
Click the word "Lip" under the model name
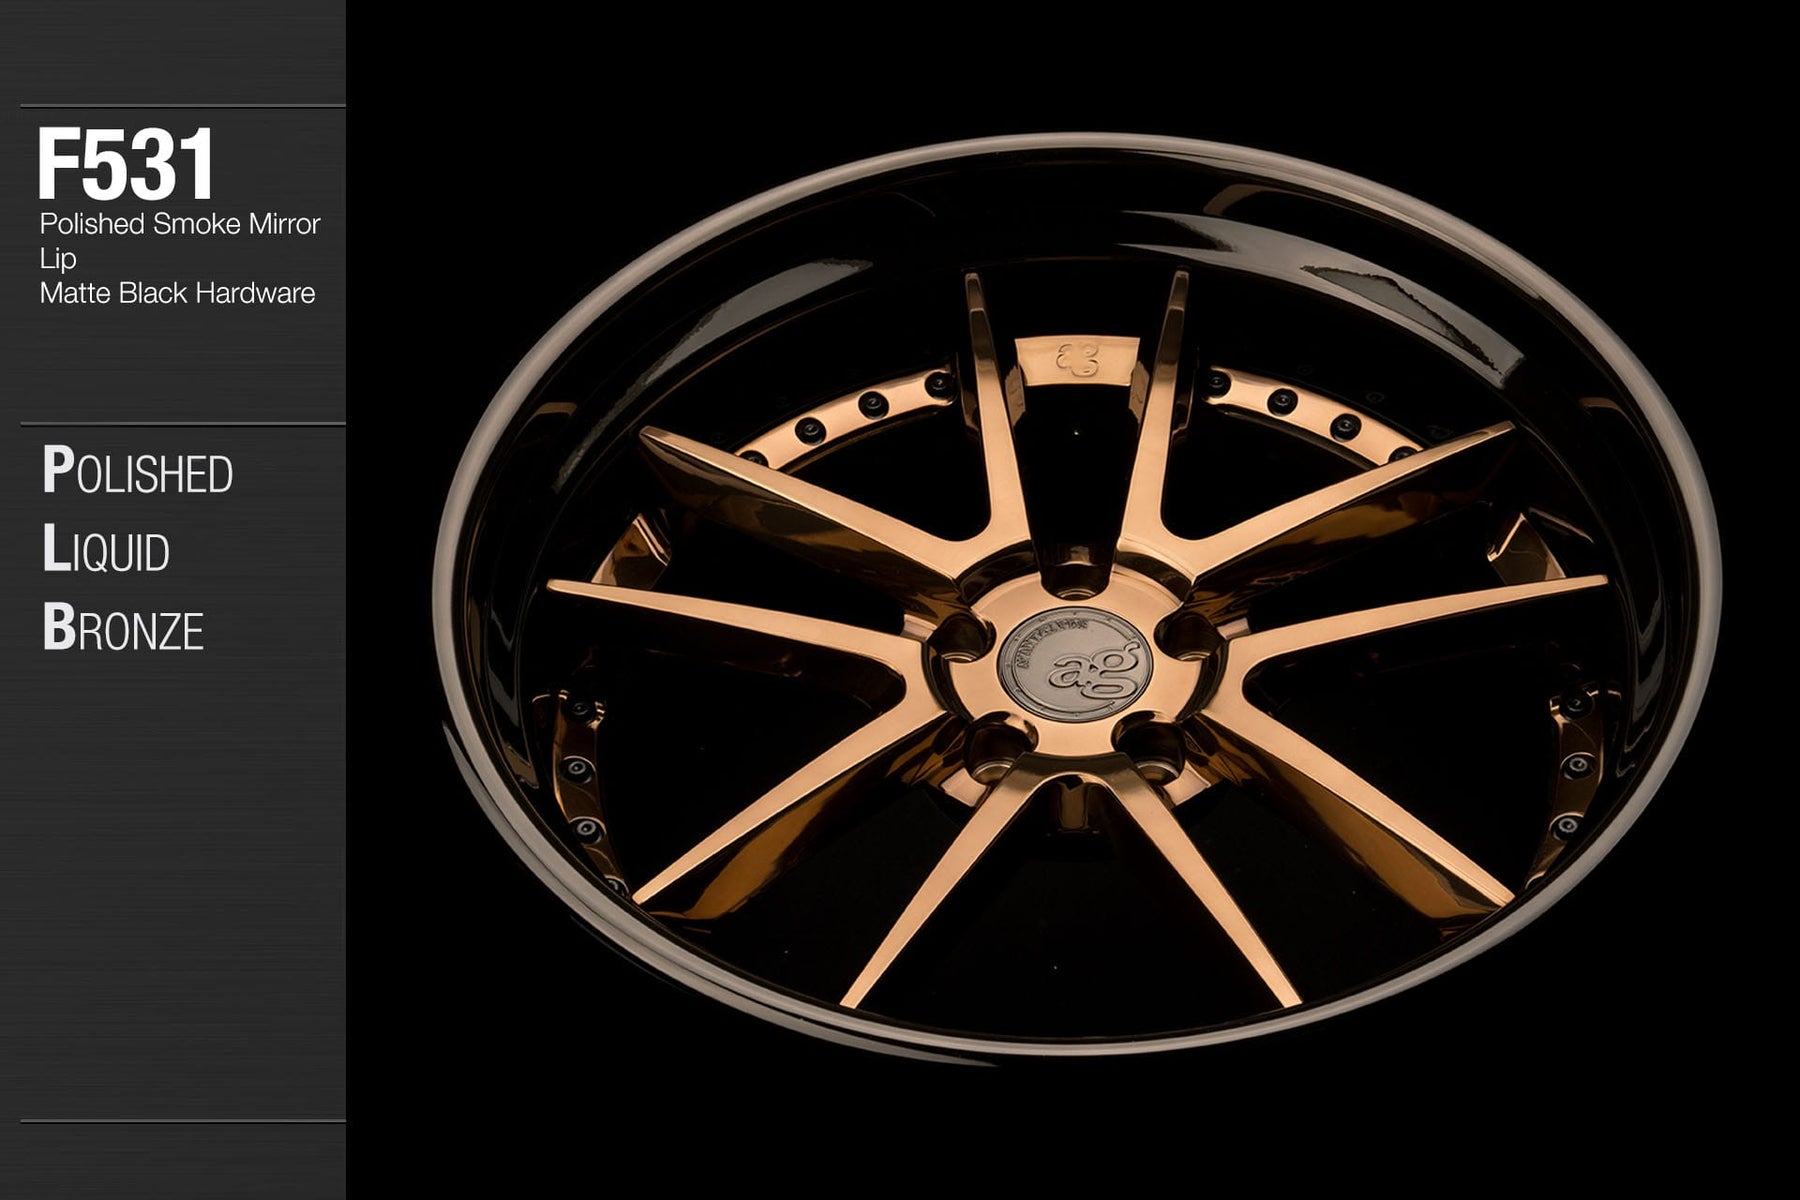tap(58, 259)
